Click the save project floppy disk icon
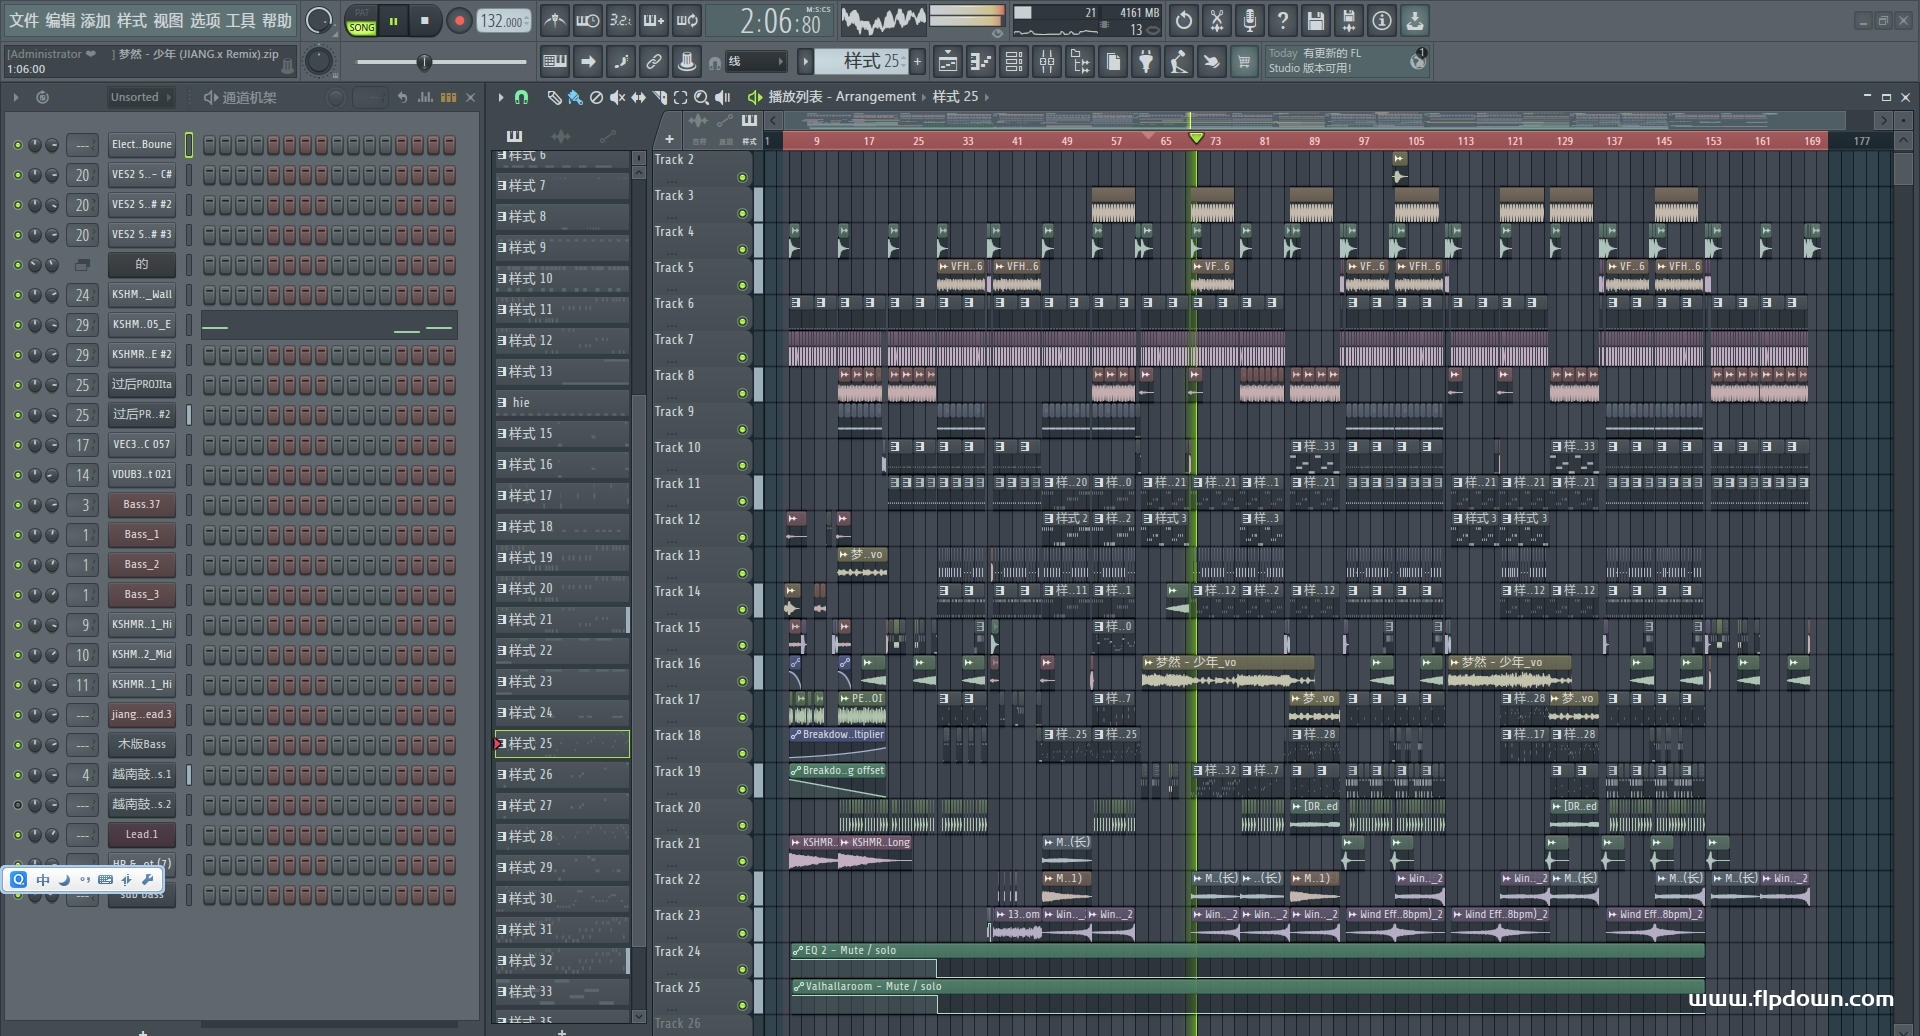 [1316, 20]
